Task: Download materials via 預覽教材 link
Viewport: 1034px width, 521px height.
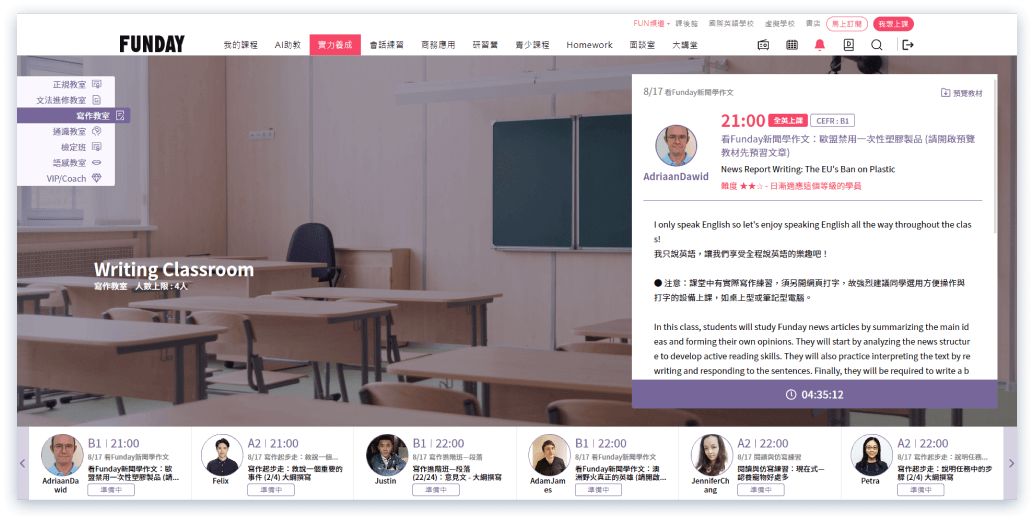Action: (x=962, y=93)
